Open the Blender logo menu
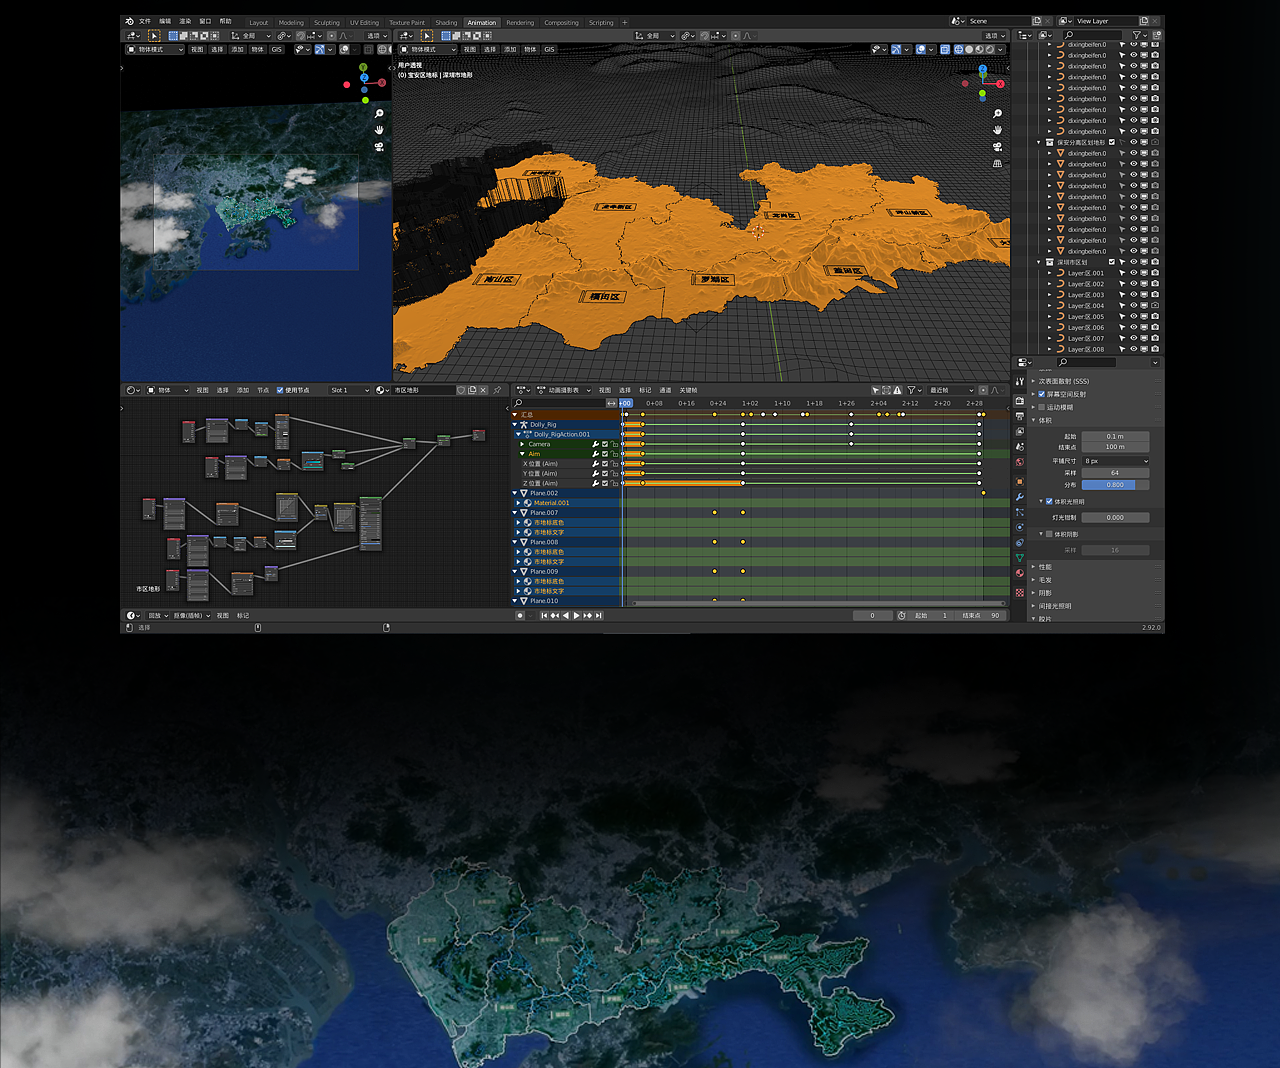 tap(130, 21)
